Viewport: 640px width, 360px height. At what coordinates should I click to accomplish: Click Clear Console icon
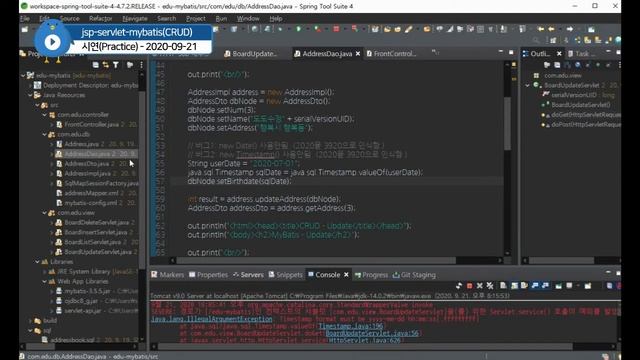[x=503, y=286]
